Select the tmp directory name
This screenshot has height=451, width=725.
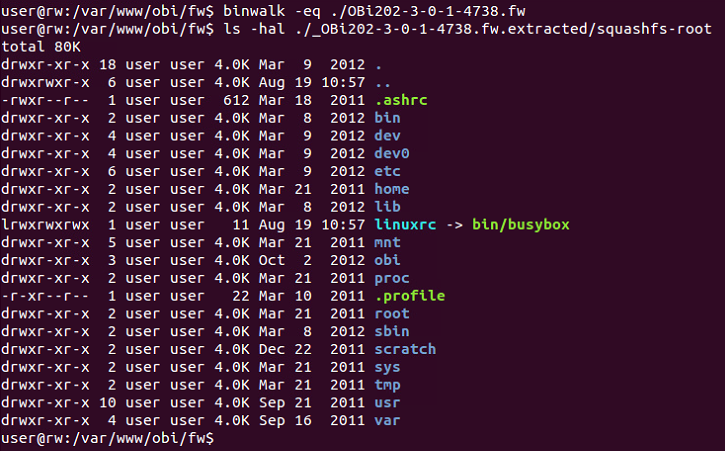click(x=387, y=385)
